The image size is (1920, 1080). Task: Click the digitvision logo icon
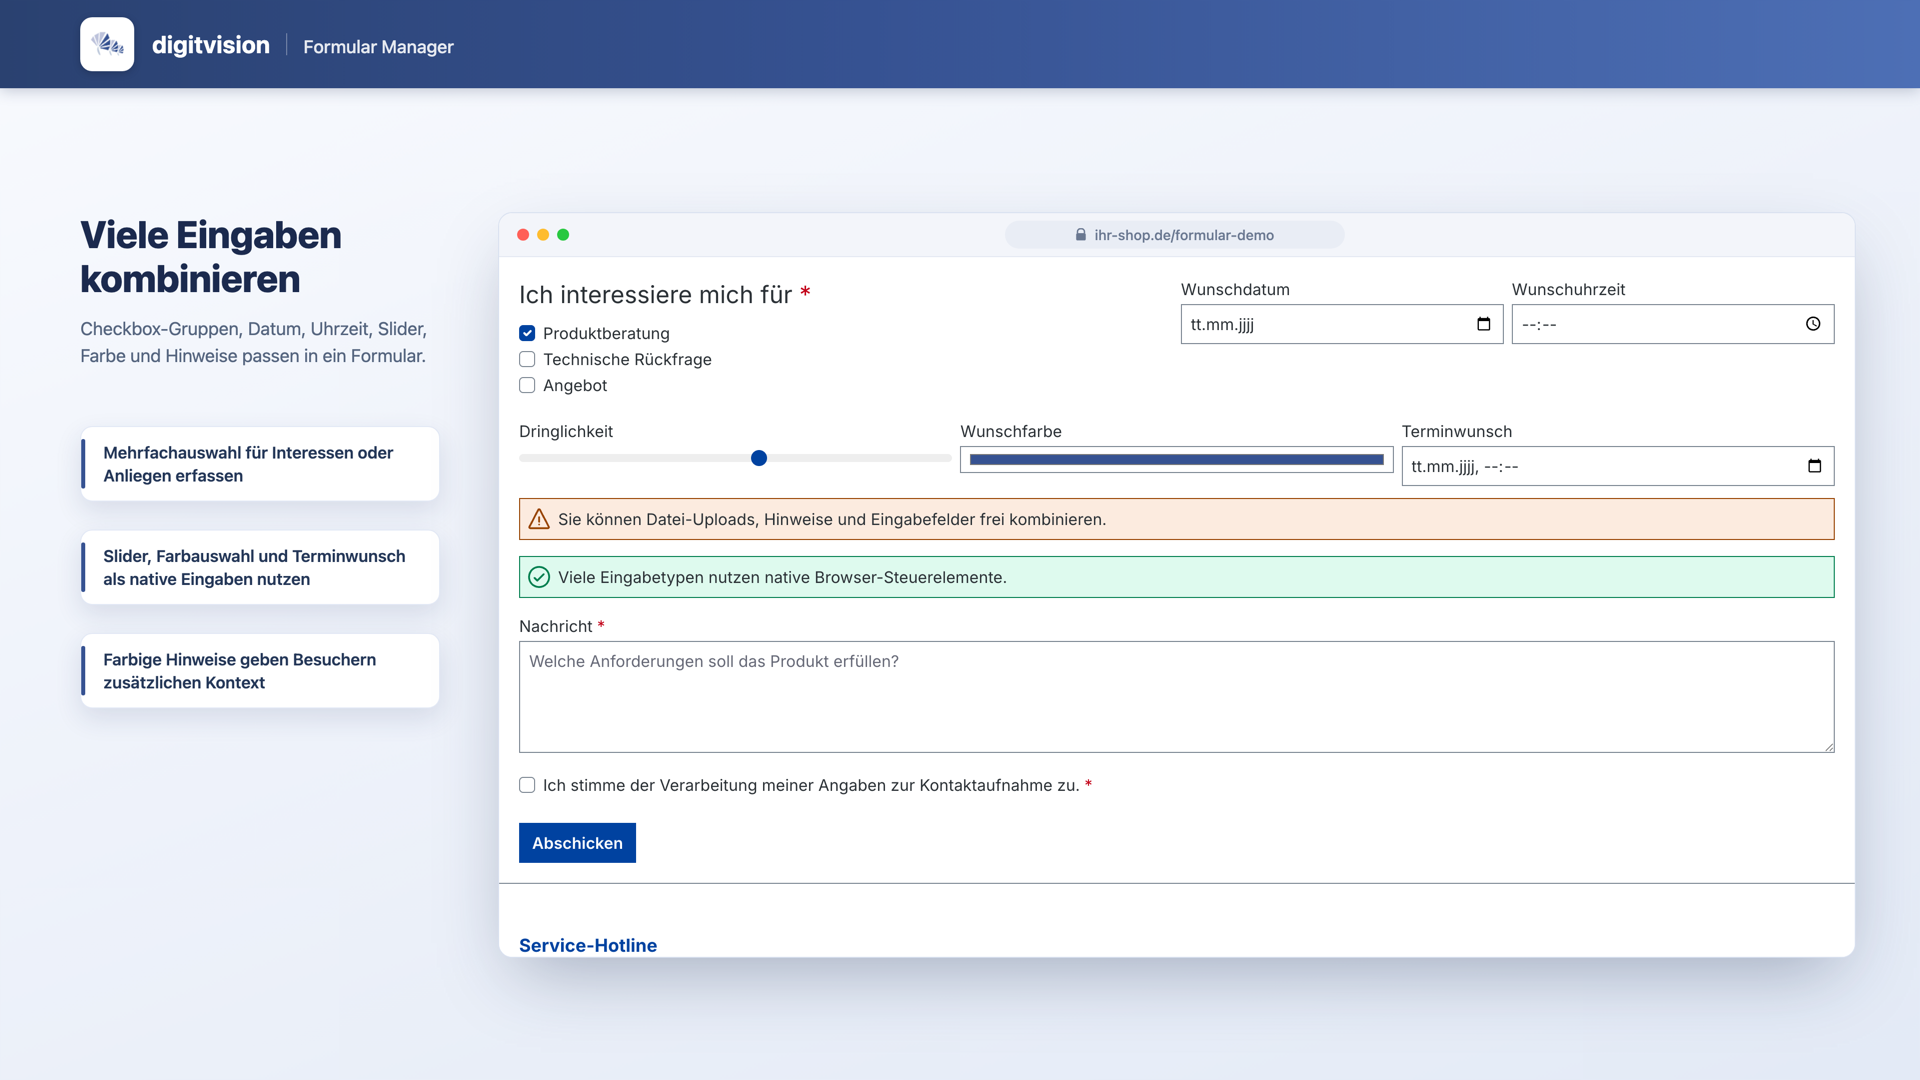[x=107, y=44]
